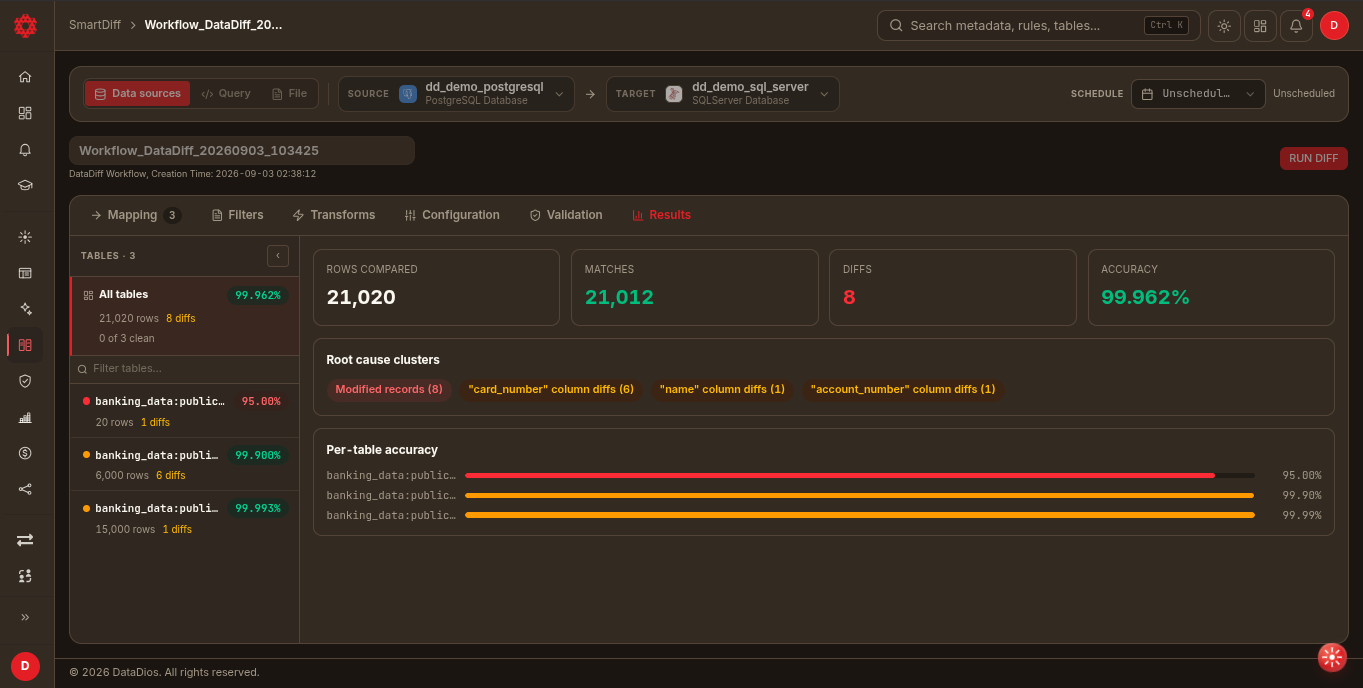Open the Schedule dropdown
Viewport: 1363px width, 688px height.
coord(1198,94)
